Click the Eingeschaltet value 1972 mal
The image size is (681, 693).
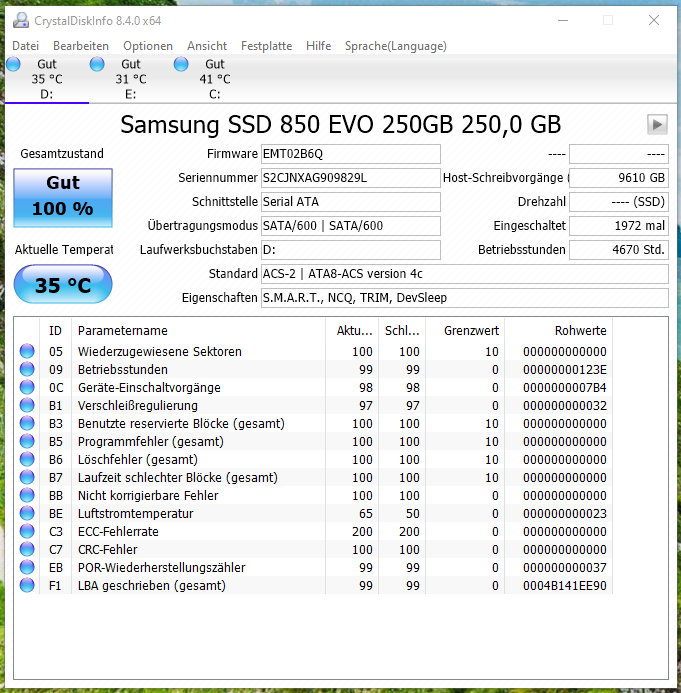(x=619, y=226)
